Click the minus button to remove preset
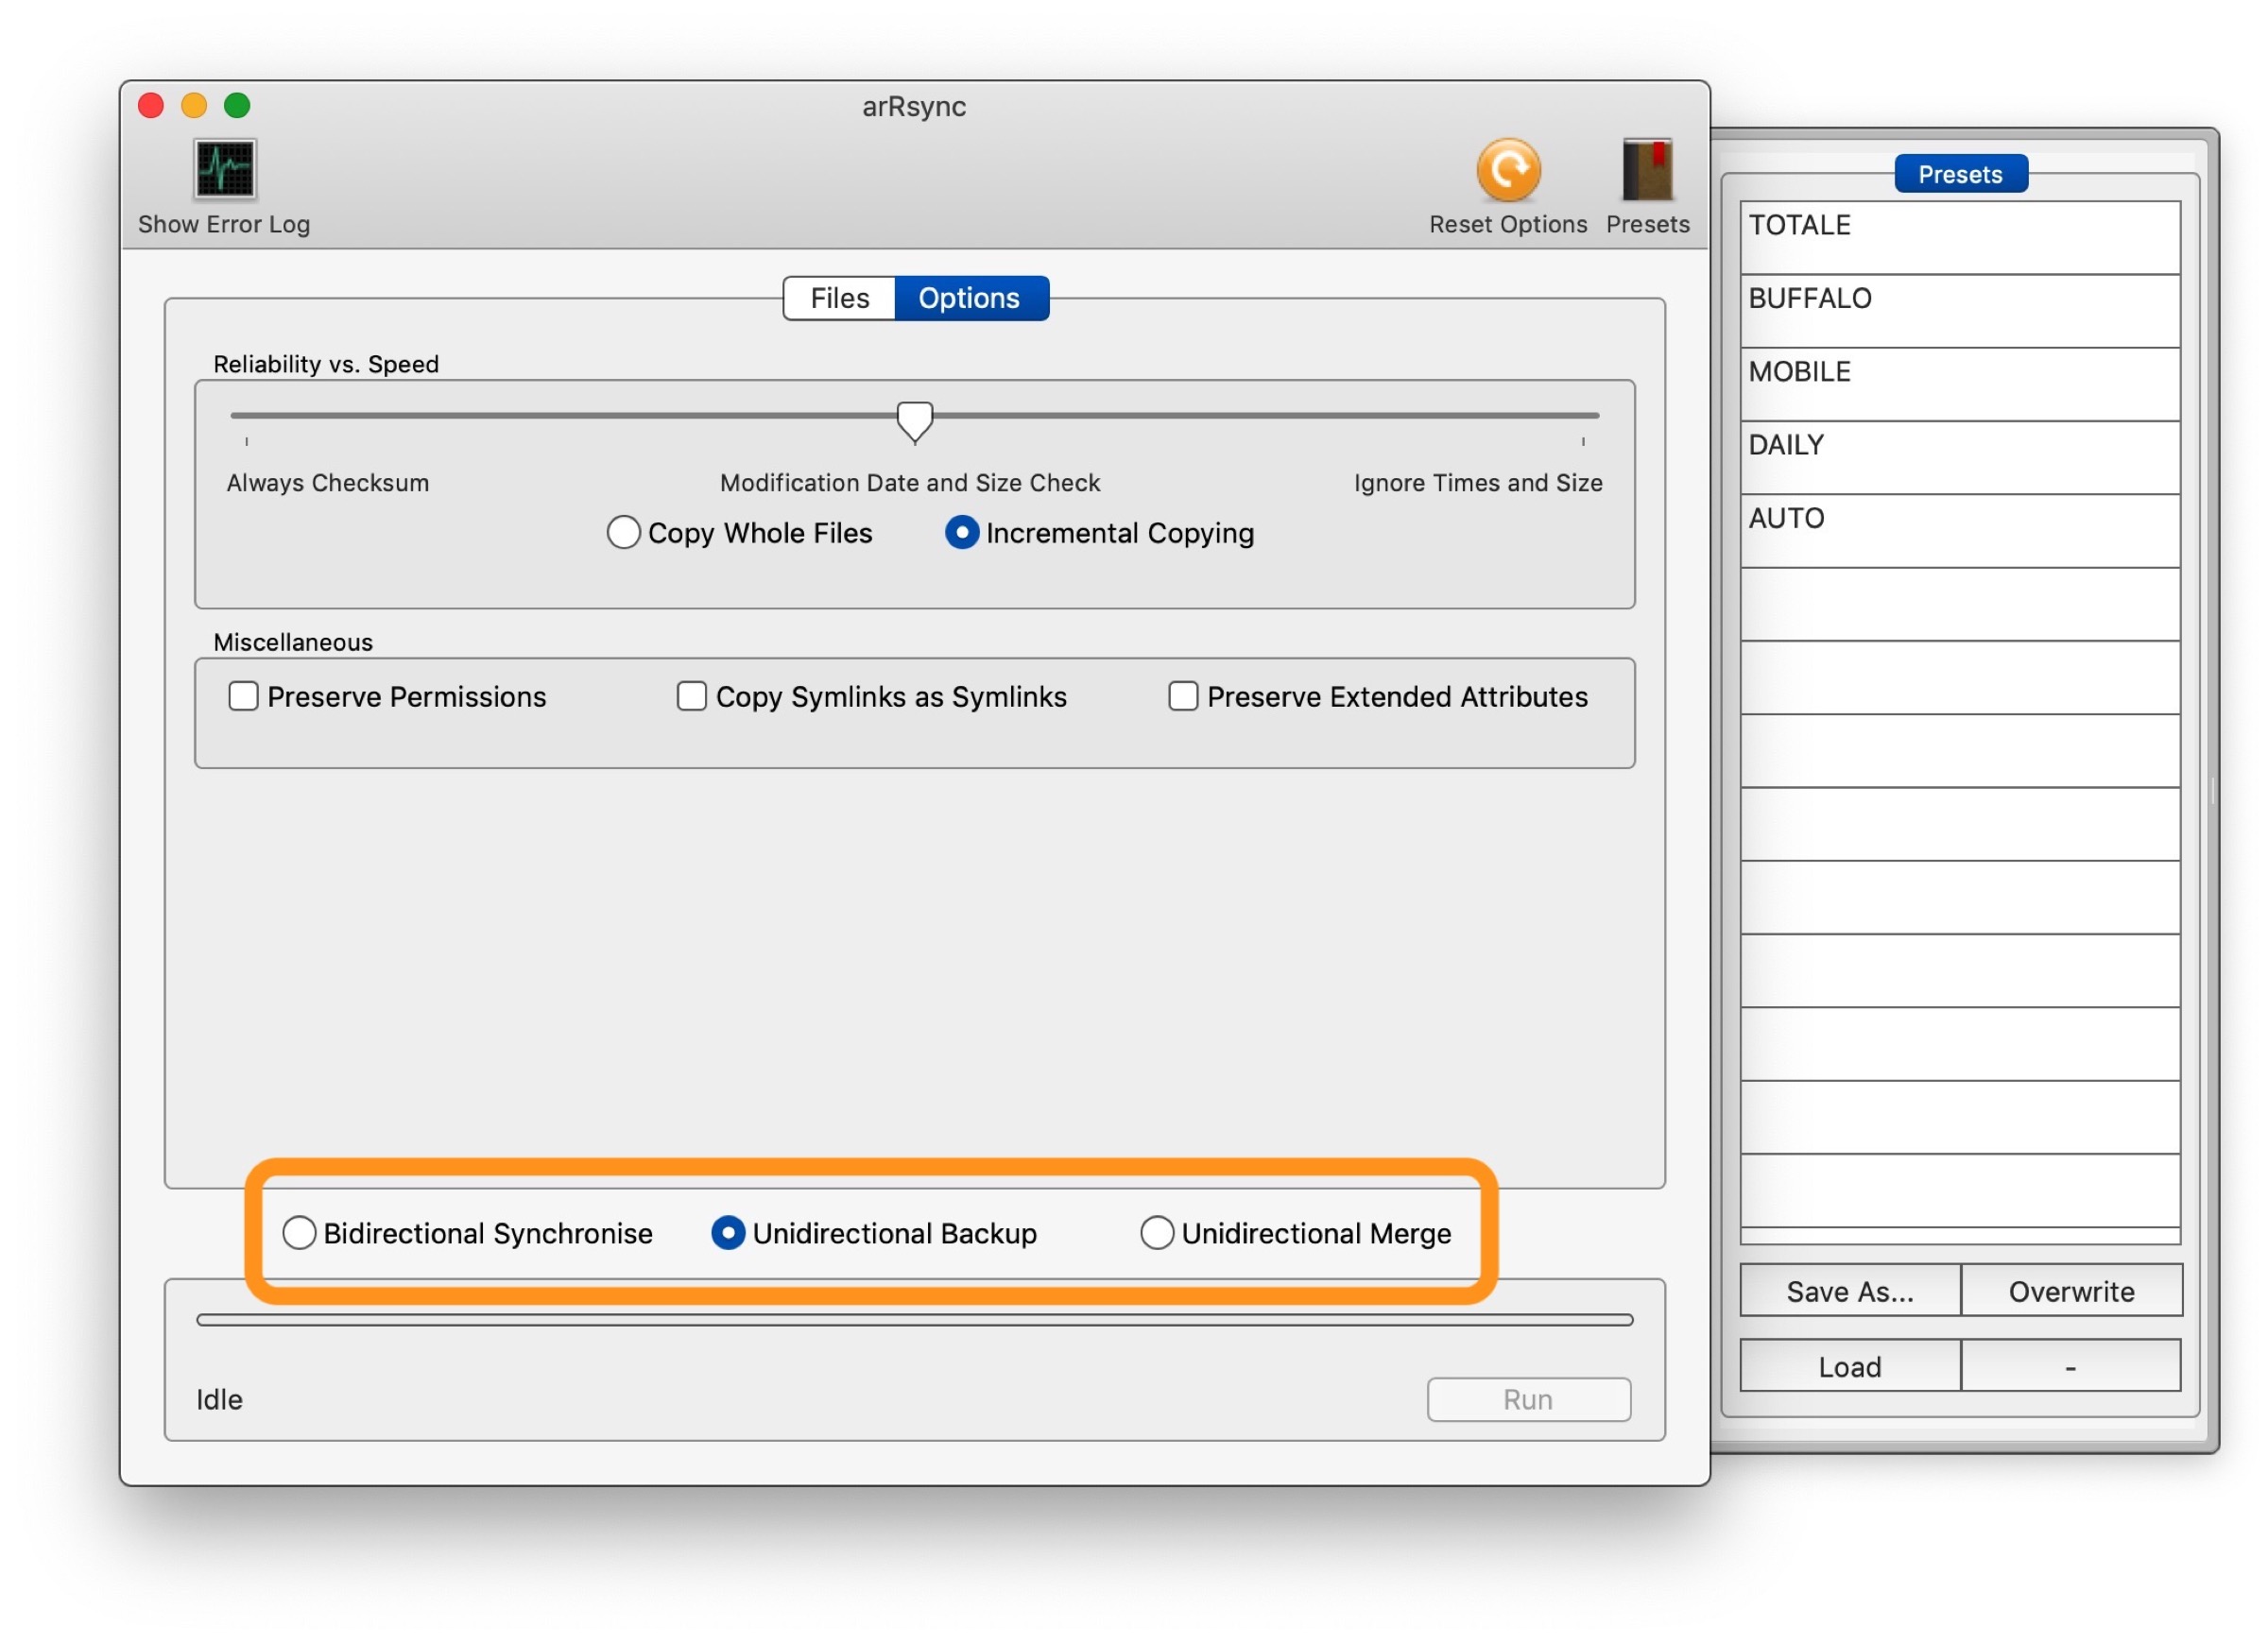Viewport: 2268px width, 1644px height. click(x=2070, y=1366)
